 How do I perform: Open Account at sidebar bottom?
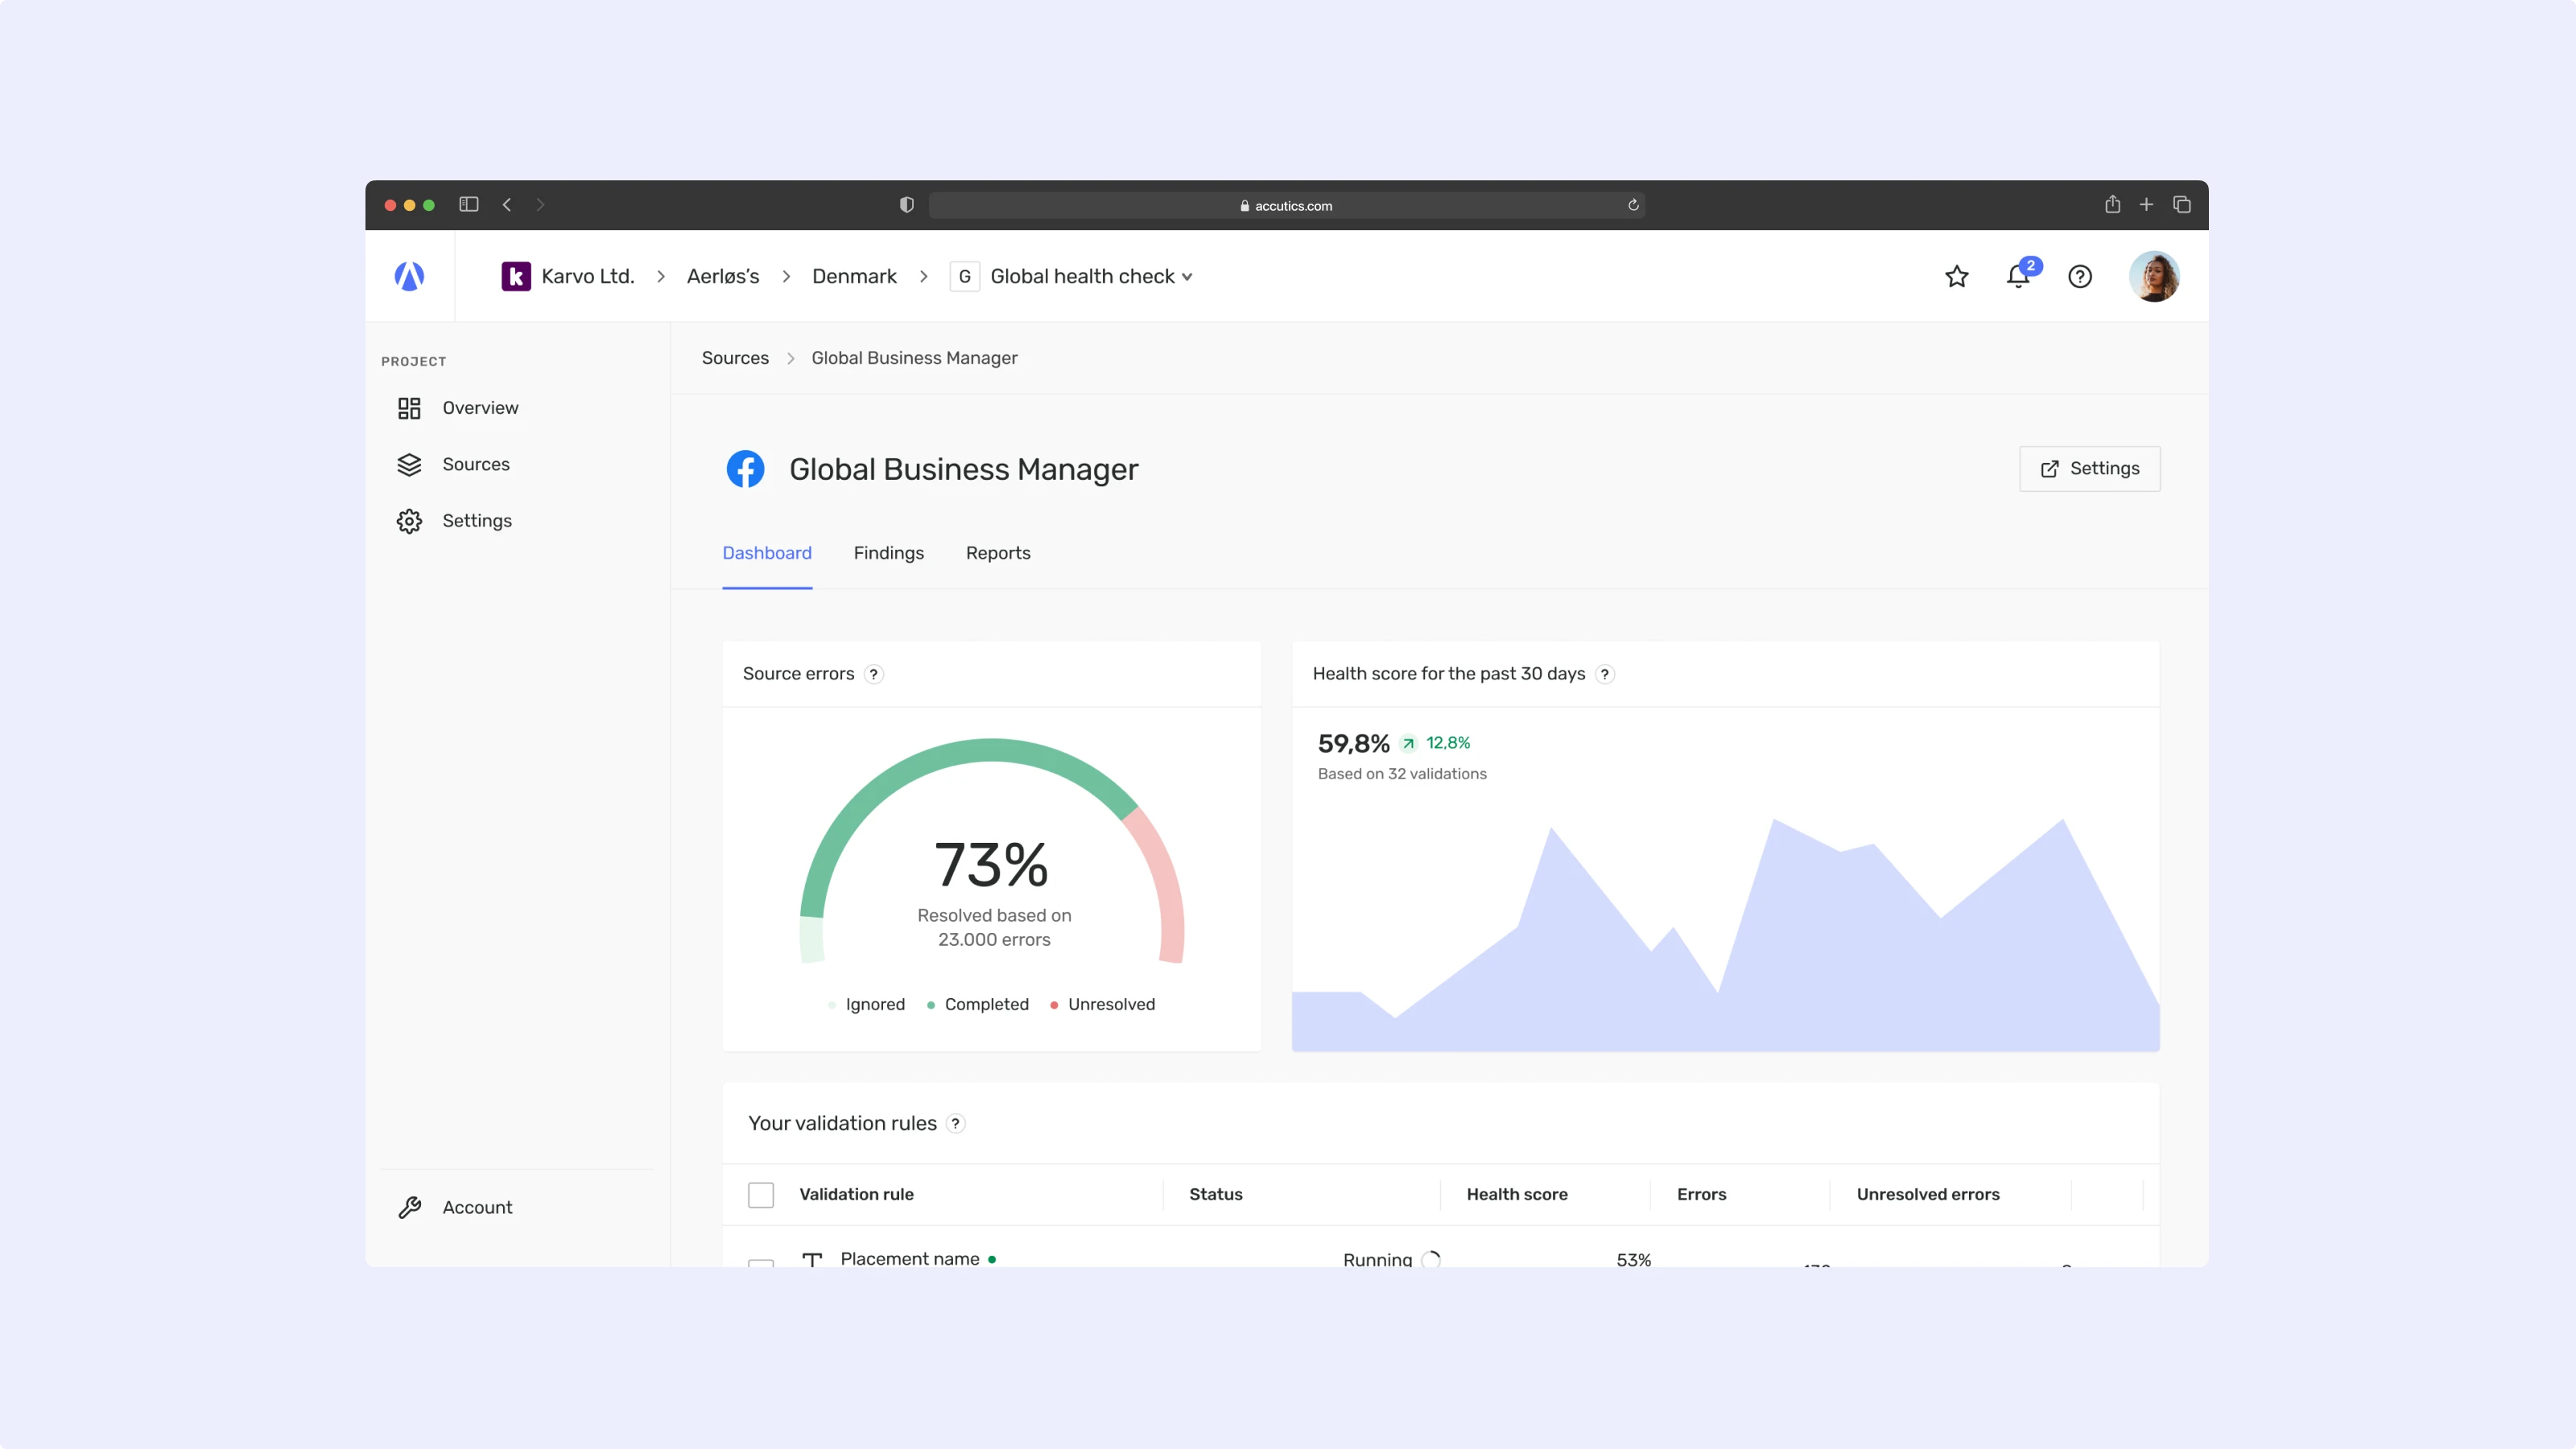(x=477, y=1207)
